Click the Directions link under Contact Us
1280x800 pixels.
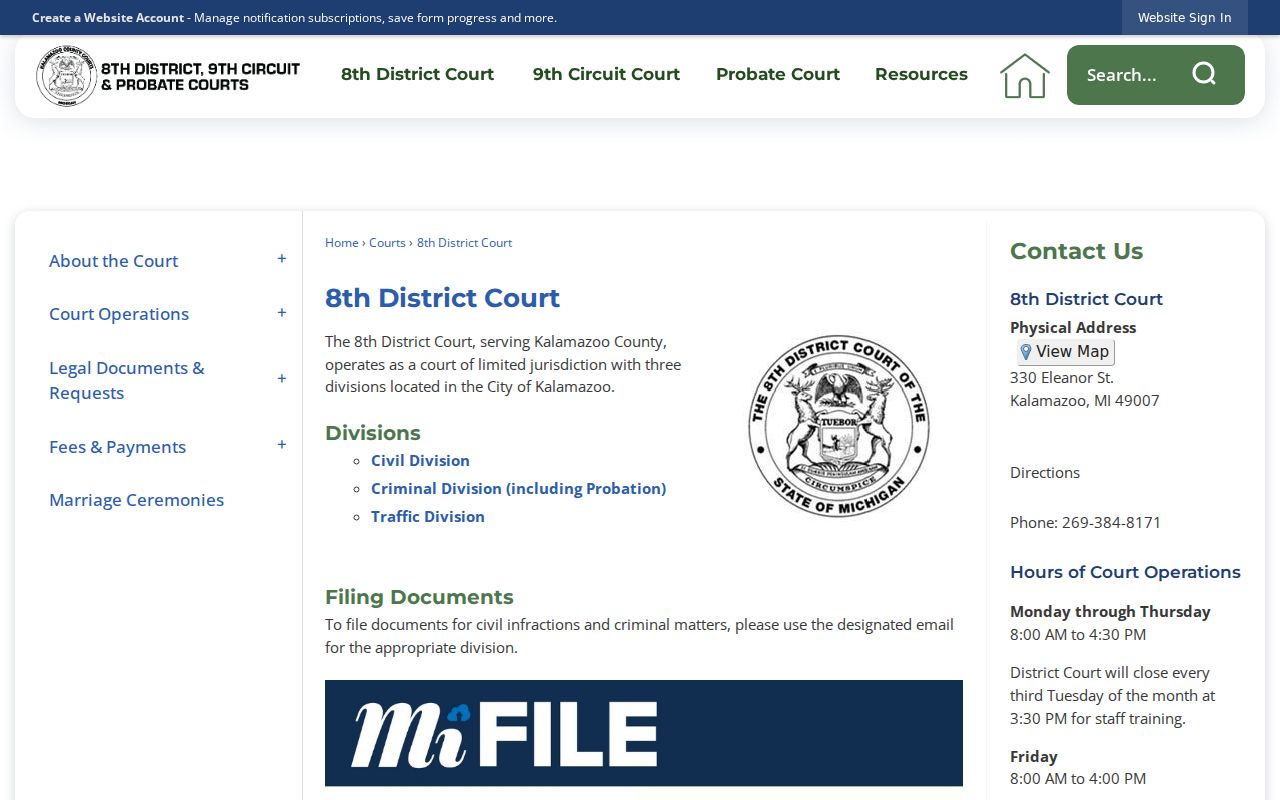point(1045,472)
